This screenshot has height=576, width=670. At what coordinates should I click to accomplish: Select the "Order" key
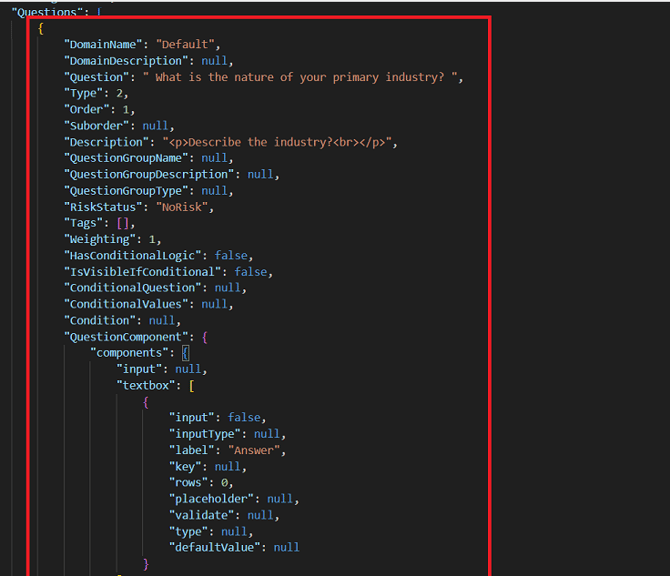pos(88,110)
